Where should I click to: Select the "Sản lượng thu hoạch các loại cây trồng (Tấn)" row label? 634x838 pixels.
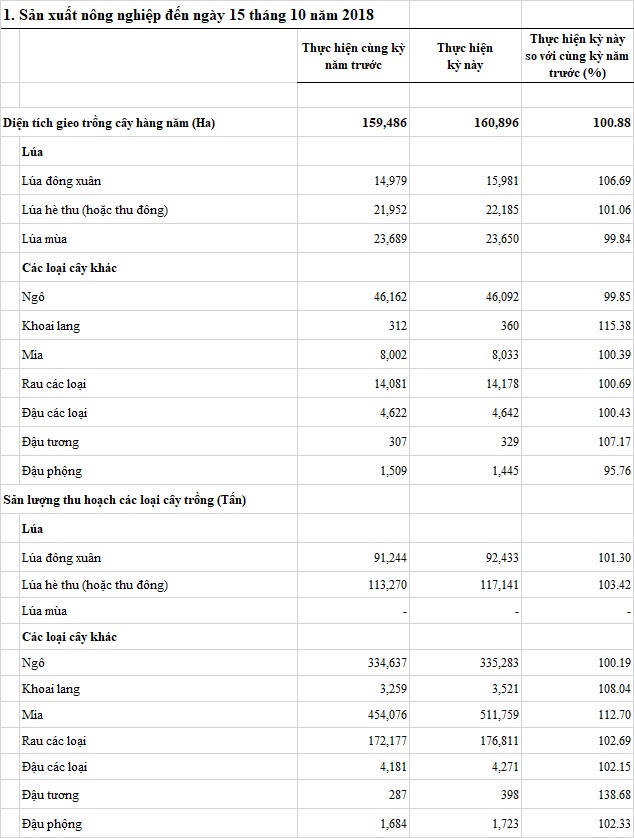tap(125, 500)
